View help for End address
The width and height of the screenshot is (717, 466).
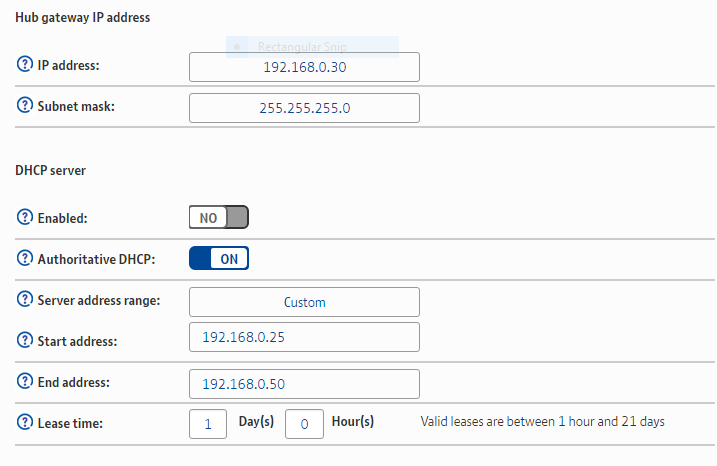(x=25, y=382)
